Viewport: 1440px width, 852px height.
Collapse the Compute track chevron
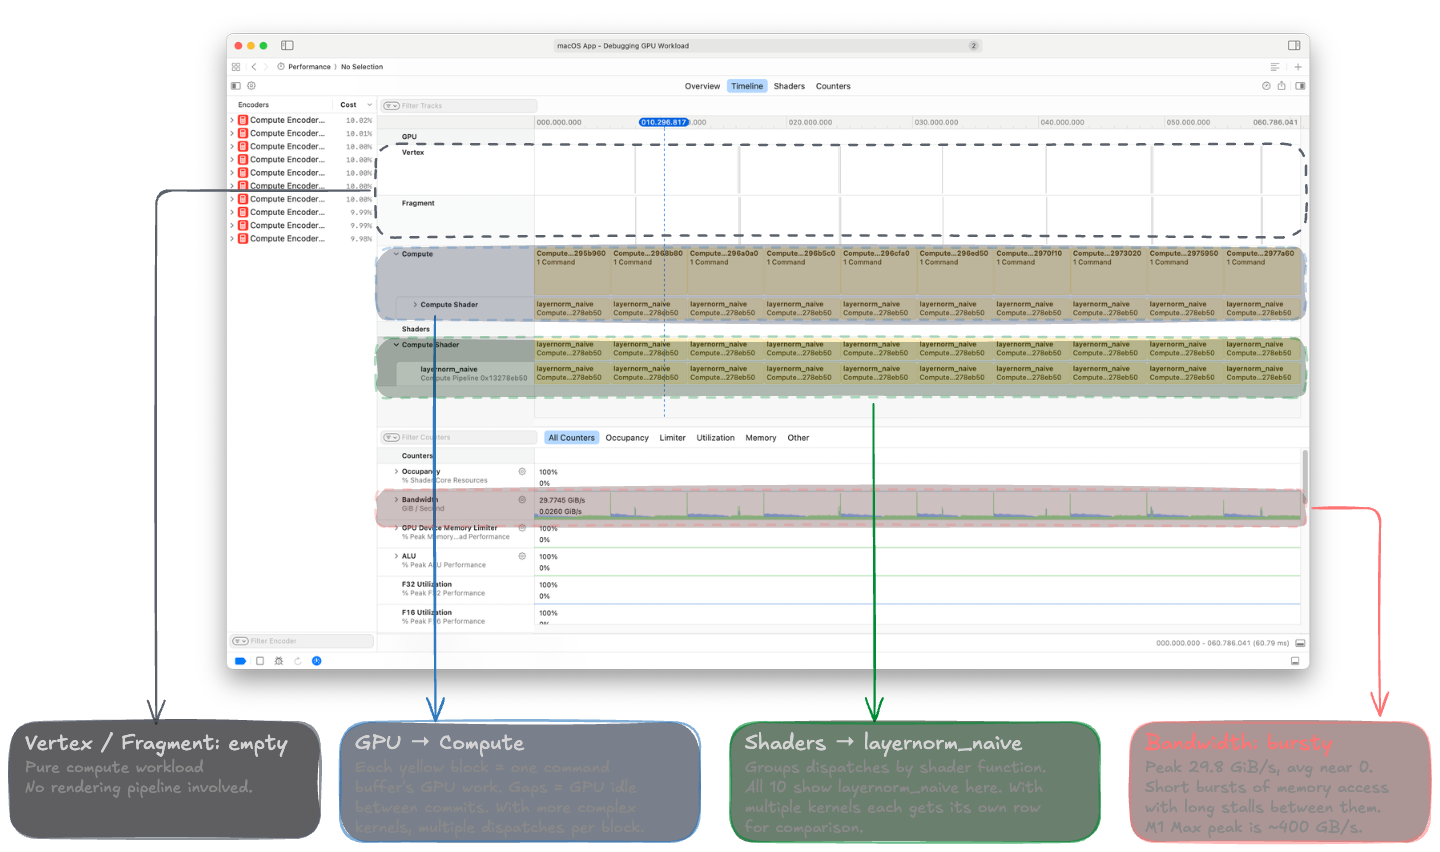(396, 253)
